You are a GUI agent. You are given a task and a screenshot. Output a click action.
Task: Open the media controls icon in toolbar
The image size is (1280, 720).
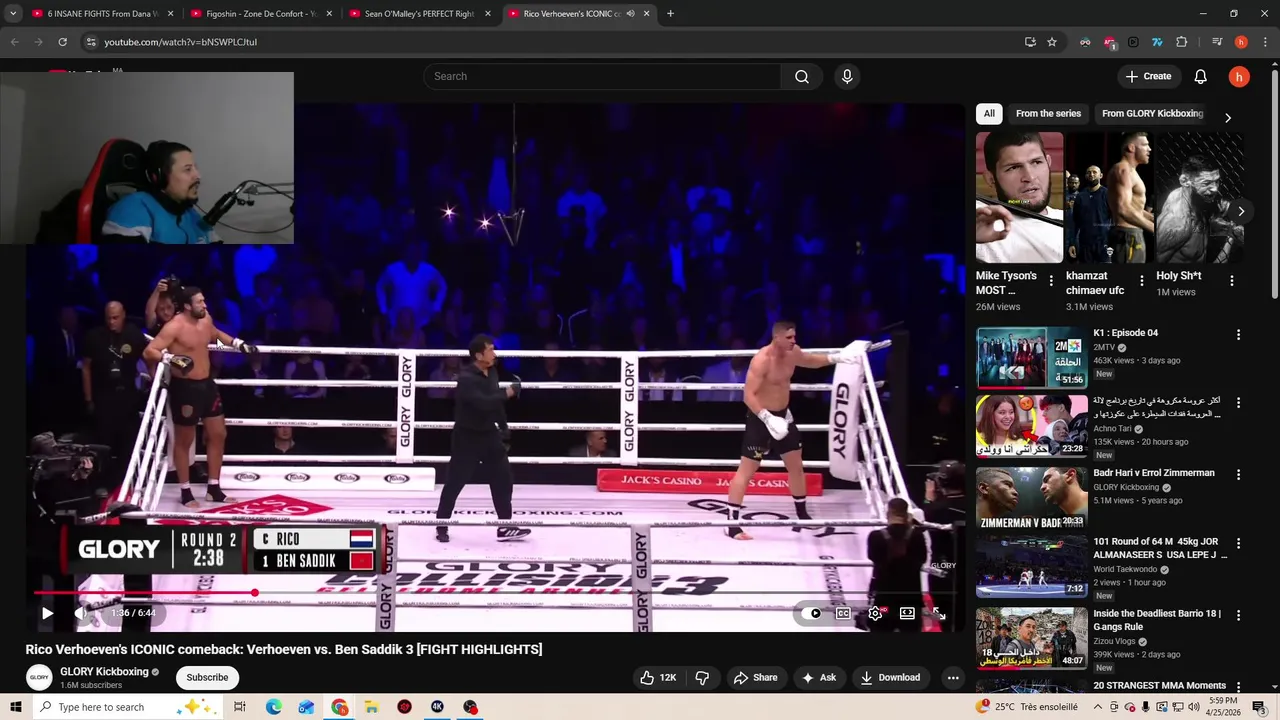tap(1217, 42)
